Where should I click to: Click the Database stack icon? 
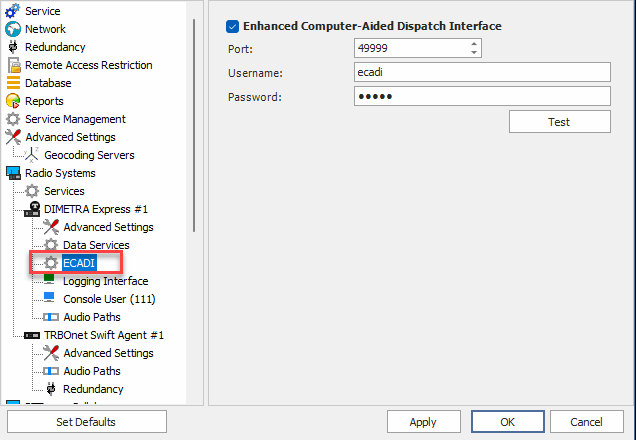[13, 83]
